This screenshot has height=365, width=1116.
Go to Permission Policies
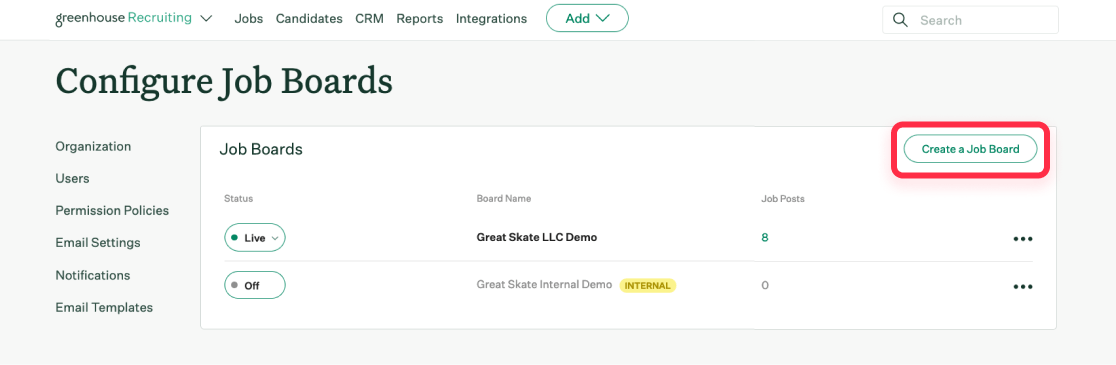pyautogui.click(x=112, y=211)
